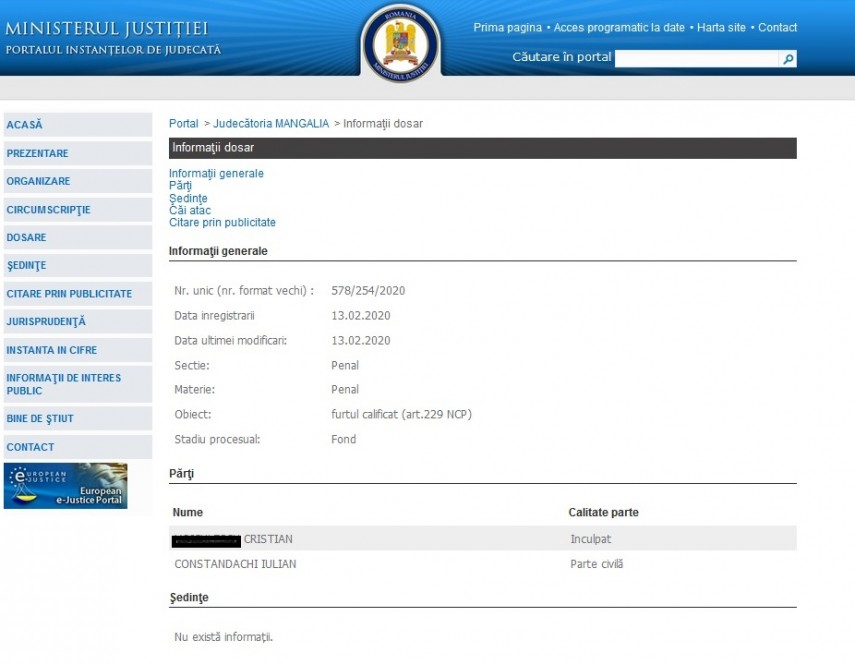Go to Judecătoria MANGALIA breadcrumb

click(270, 124)
